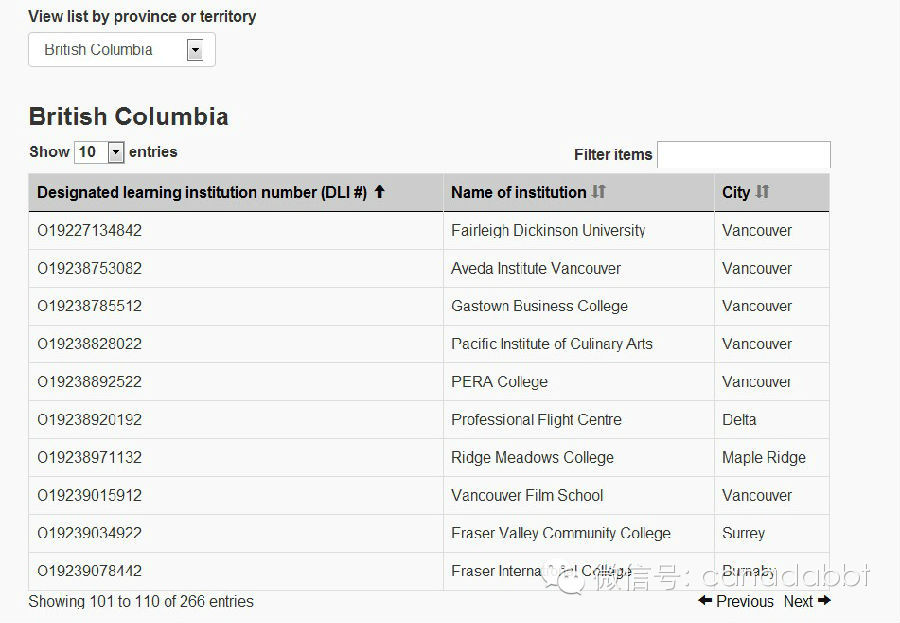Viewport: 900px width, 623px height.
Task: Select Ridge Meadows College row
Action: tap(532, 458)
